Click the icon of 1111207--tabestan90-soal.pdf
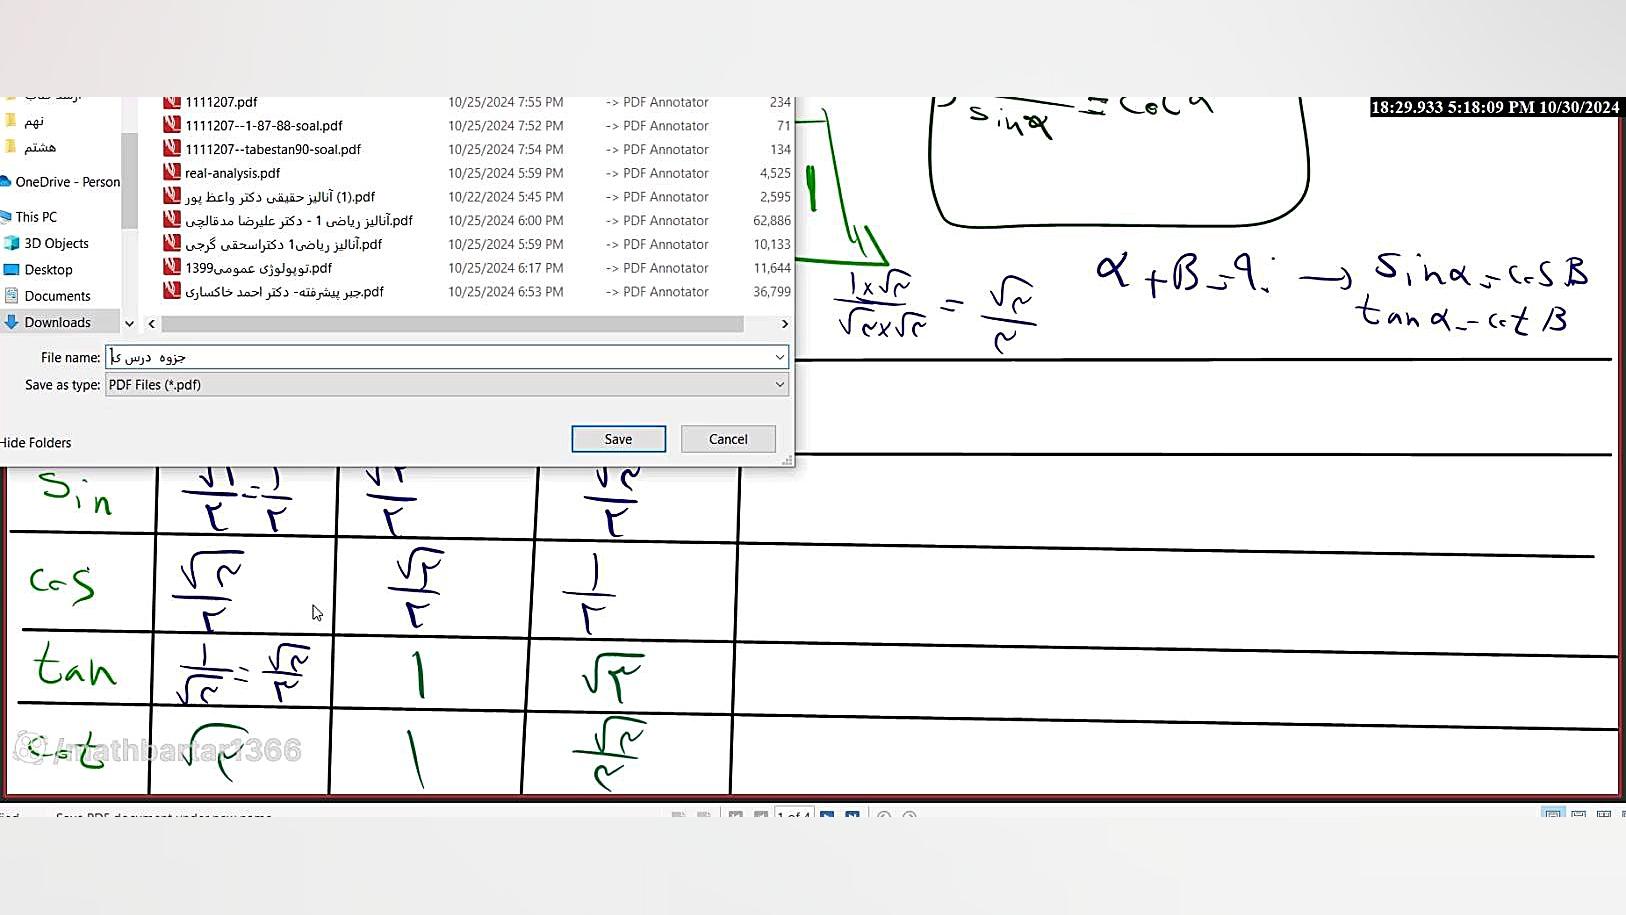This screenshot has height=915, width=1626. 172,149
